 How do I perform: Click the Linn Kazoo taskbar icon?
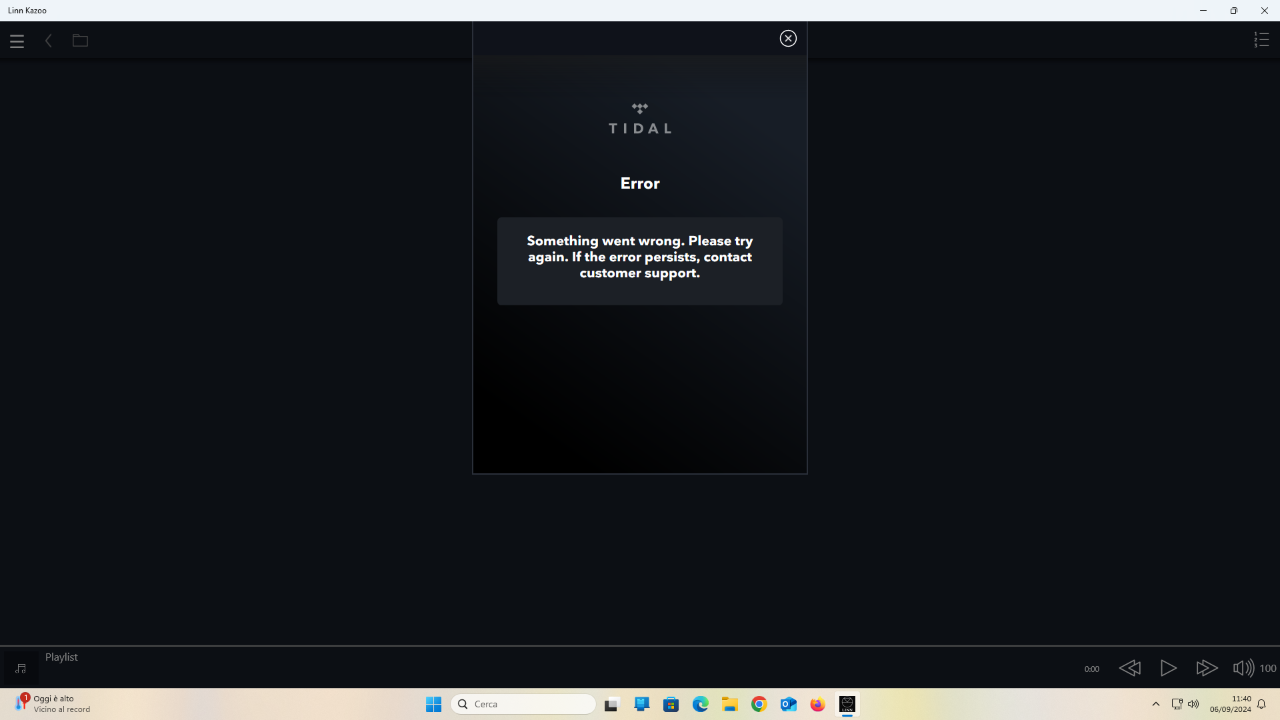(x=847, y=704)
